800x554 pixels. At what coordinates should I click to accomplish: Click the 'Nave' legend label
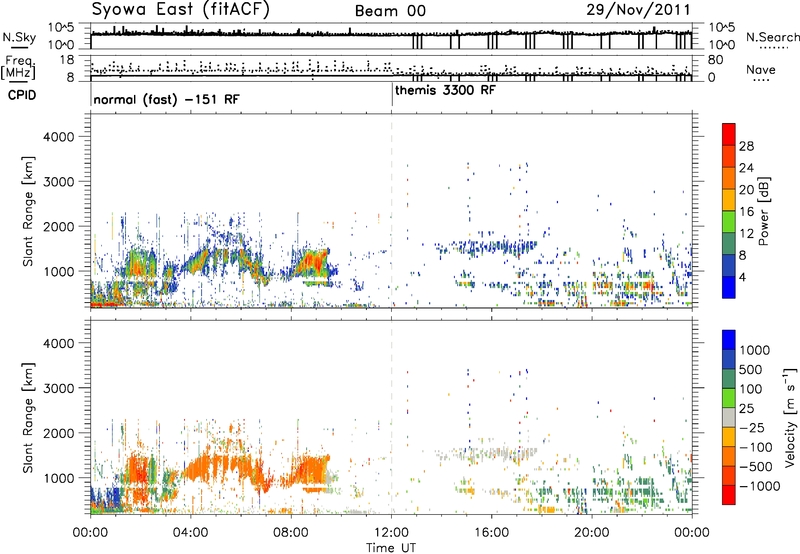pyautogui.click(x=761, y=69)
